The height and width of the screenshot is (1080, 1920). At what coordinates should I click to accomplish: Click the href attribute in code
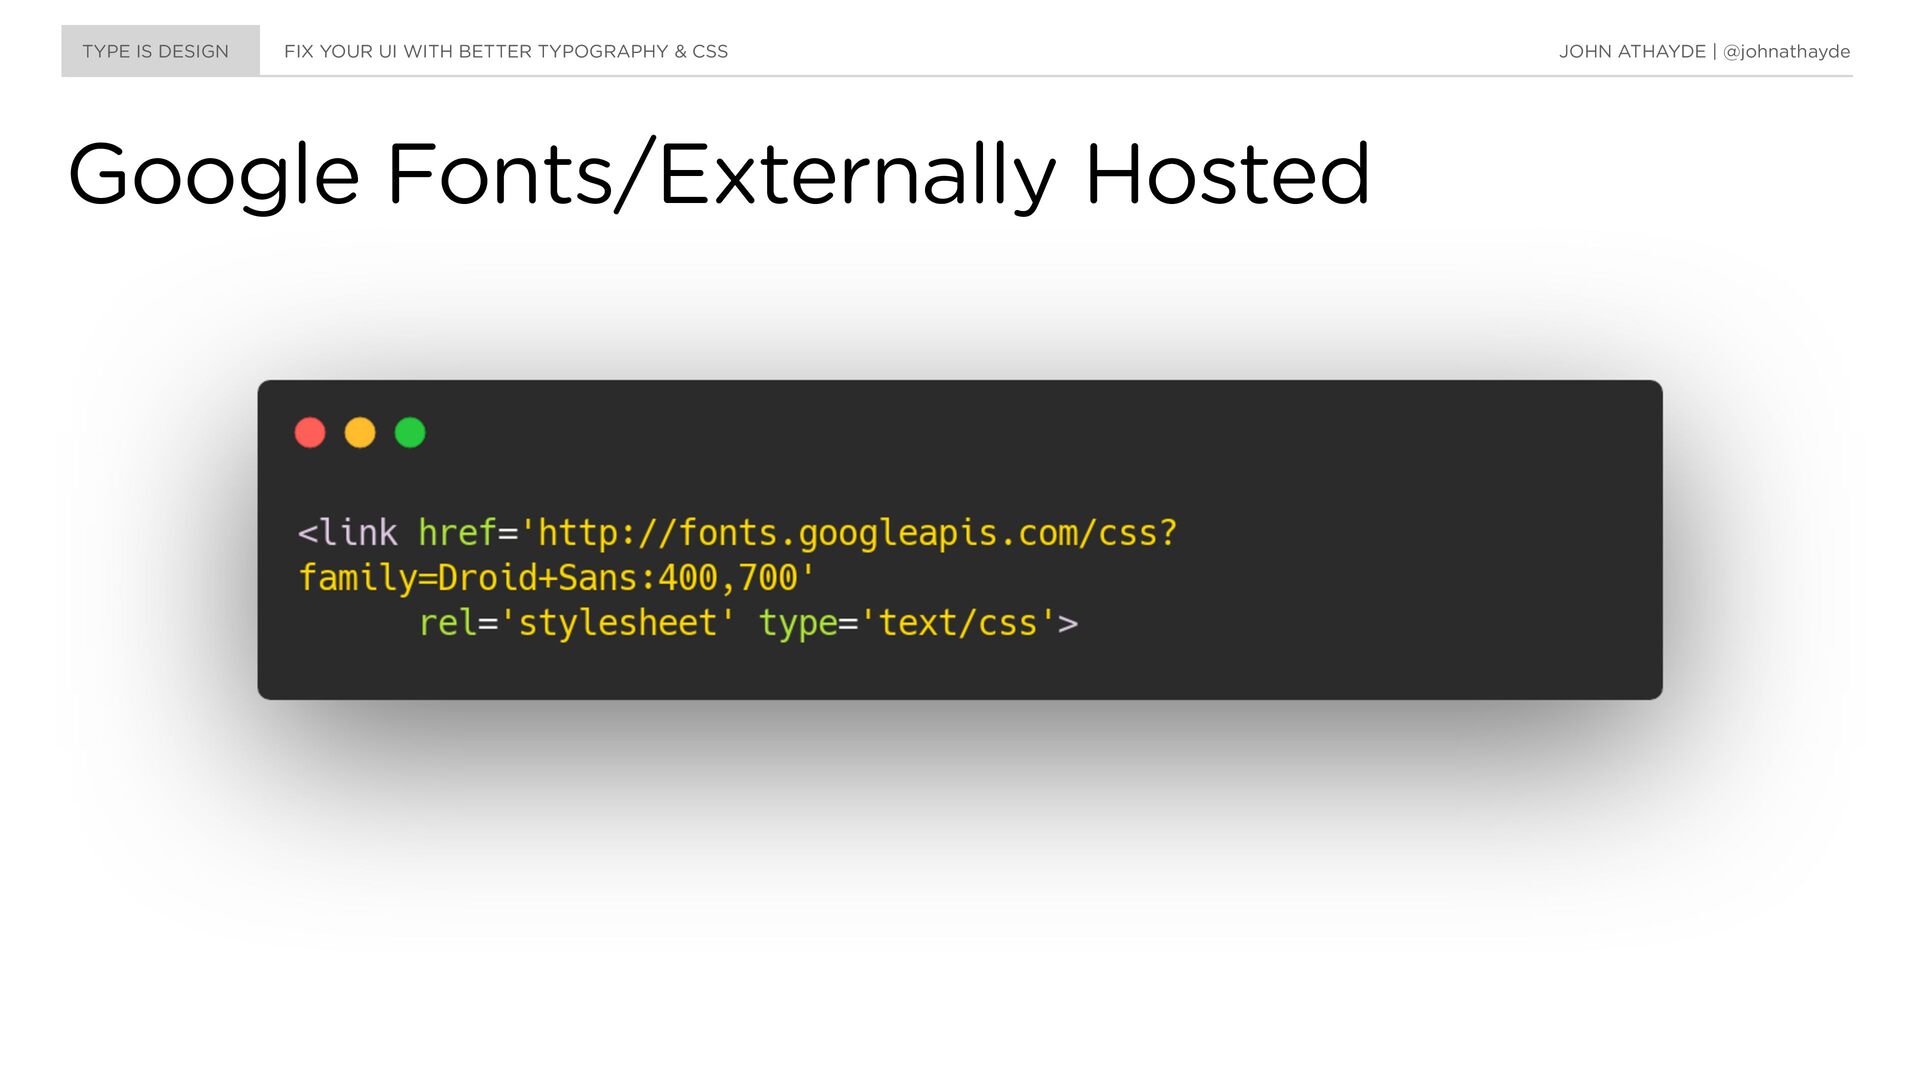click(x=457, y=532)
